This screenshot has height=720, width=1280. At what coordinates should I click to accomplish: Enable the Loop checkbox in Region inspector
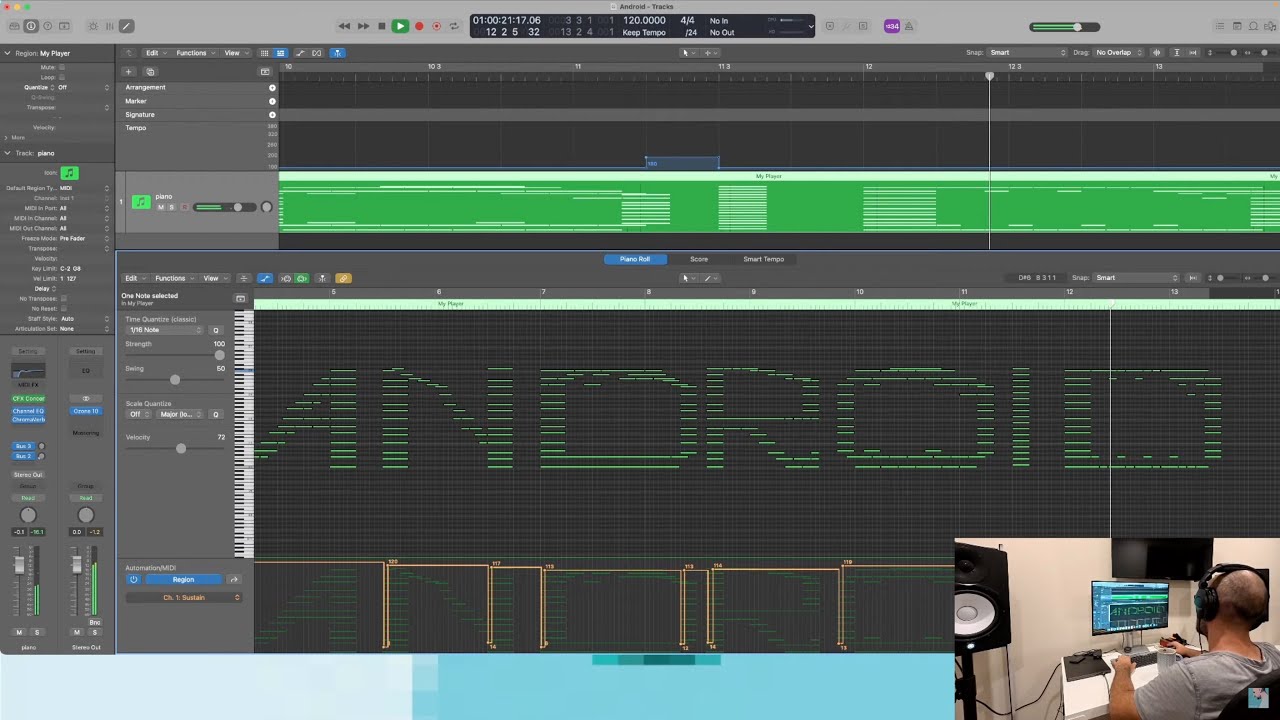coord(62,77)
